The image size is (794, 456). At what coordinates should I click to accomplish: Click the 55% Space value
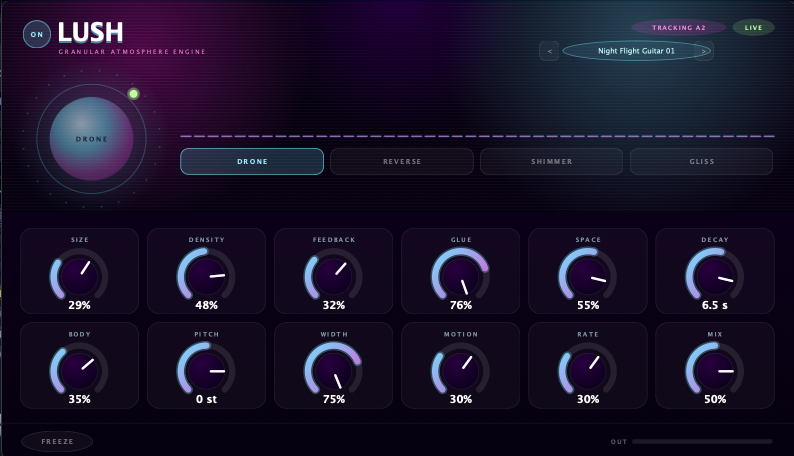[588, 305]
